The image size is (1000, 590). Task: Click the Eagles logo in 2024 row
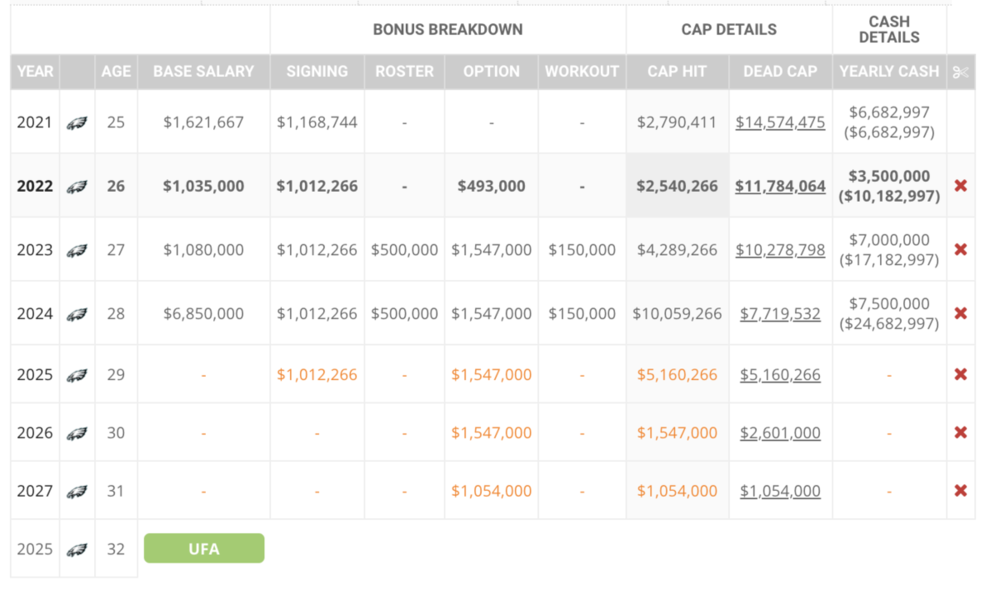pyautogui.click(x=77, y=314)
